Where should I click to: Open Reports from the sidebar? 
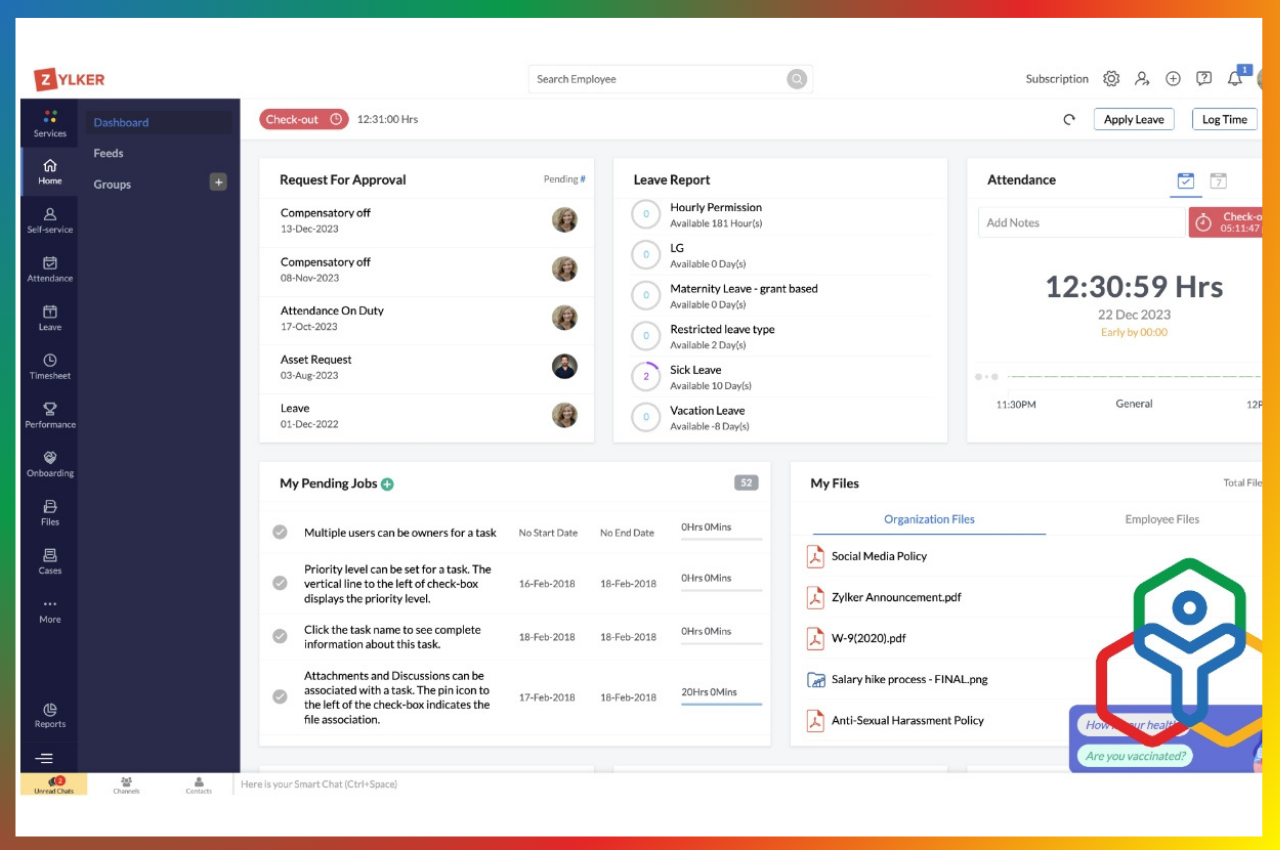pos(50,715)
